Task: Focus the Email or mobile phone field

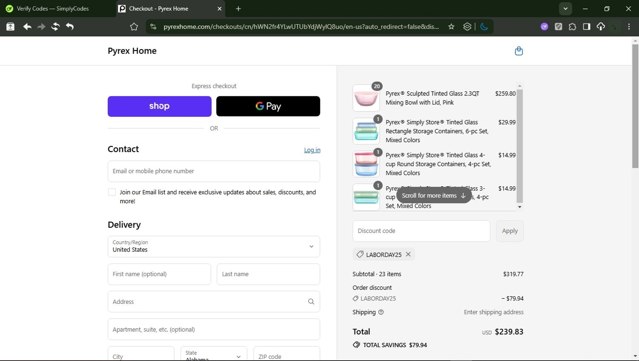Action: (x=214, y=171)
